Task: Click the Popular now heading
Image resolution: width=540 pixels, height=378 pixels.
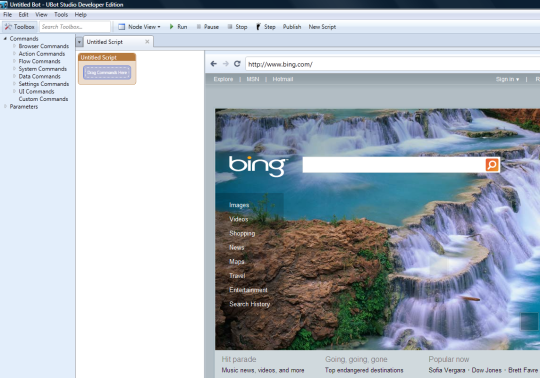Action: tap(449, 359)
